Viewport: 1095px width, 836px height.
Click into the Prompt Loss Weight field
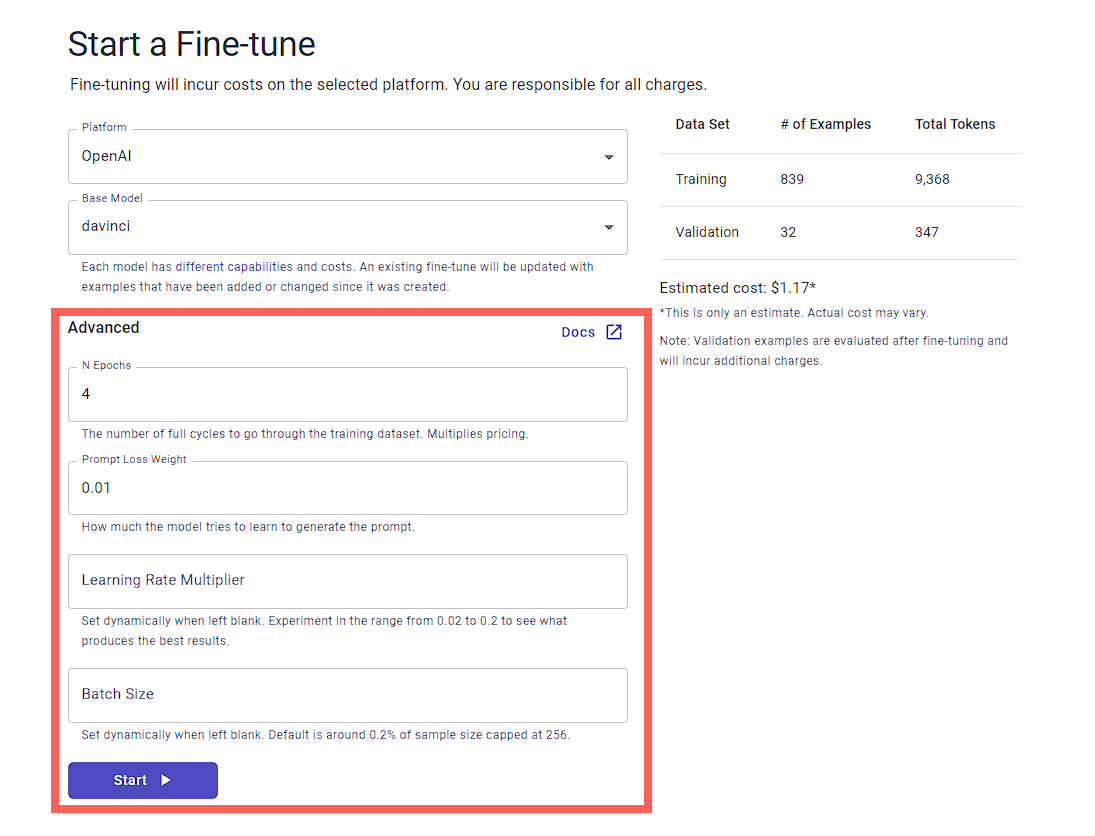(x=347, y=488)
